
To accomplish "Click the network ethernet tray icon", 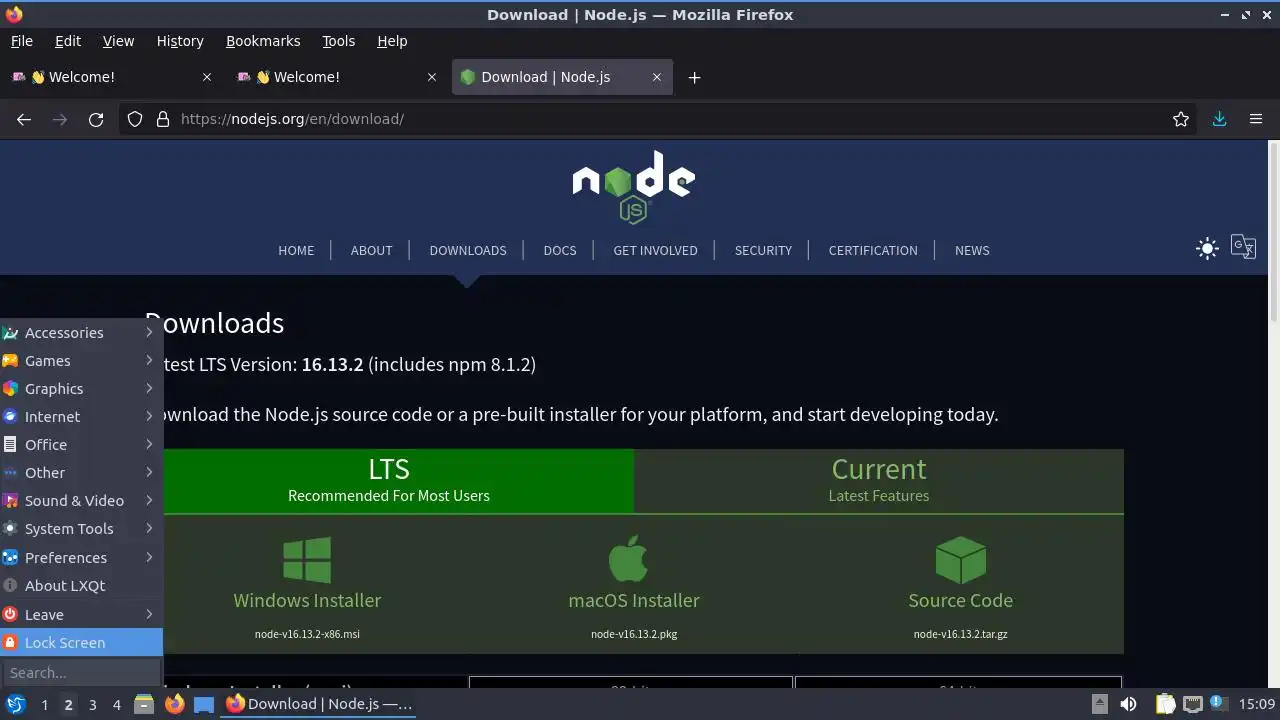I will 1193,704.
